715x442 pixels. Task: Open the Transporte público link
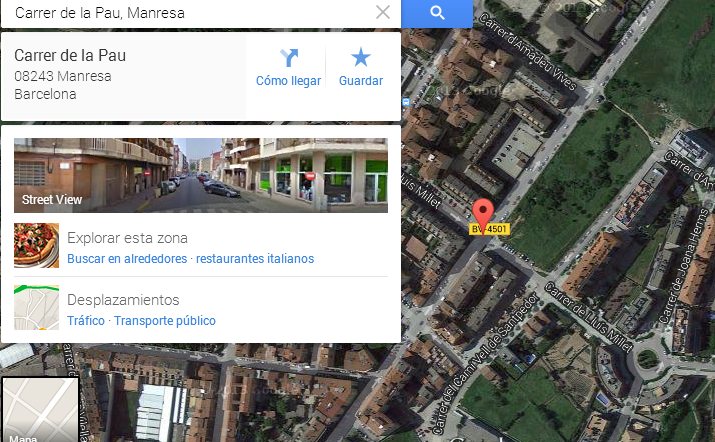165,321
